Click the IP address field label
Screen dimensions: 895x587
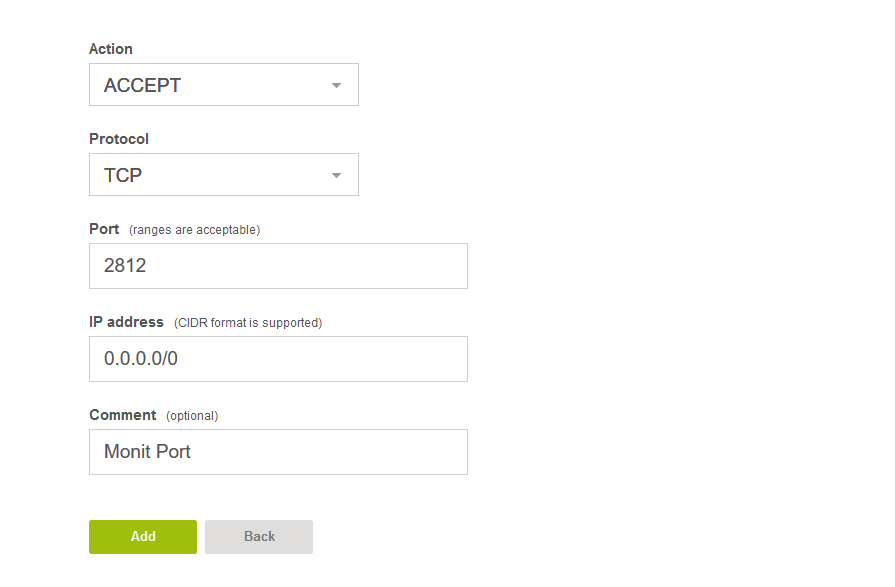pos(126,322)
